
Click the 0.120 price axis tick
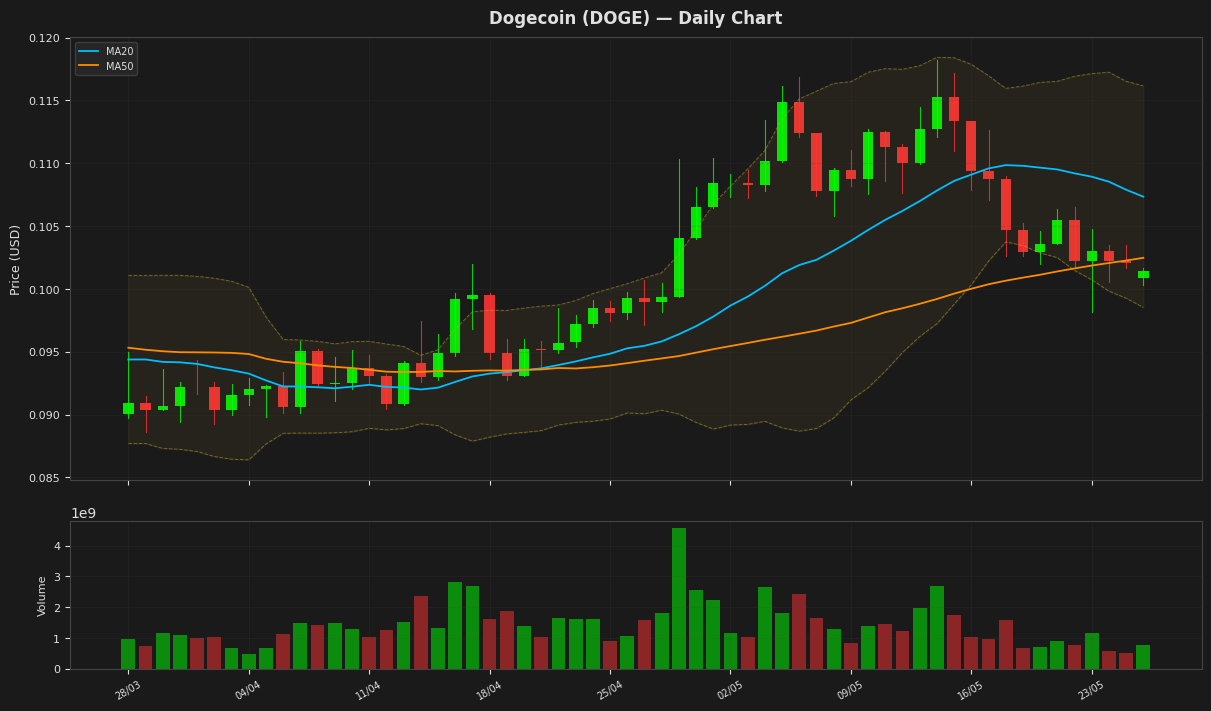point(45,38)
